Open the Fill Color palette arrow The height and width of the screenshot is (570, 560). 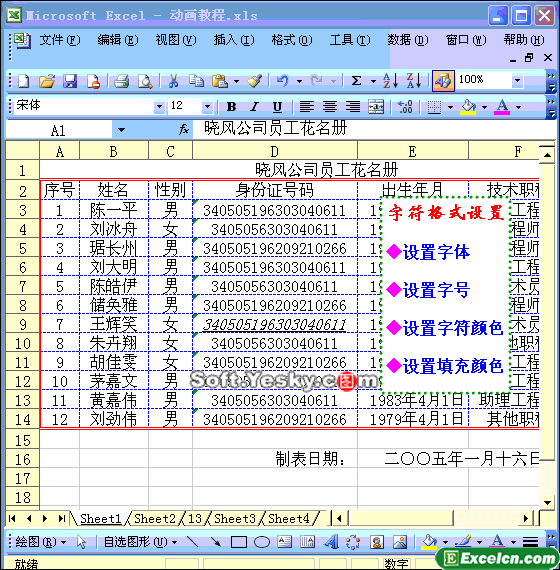point(484,107)
